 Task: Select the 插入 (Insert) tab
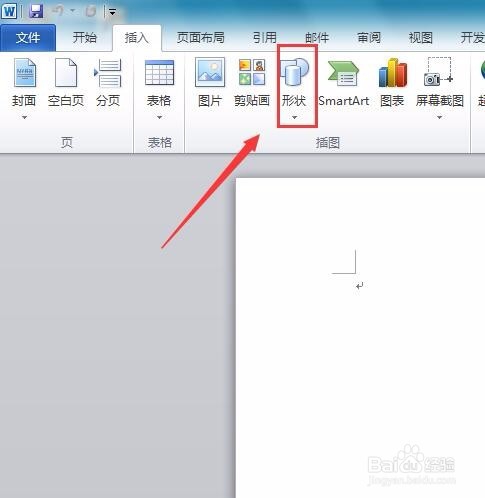137,38
